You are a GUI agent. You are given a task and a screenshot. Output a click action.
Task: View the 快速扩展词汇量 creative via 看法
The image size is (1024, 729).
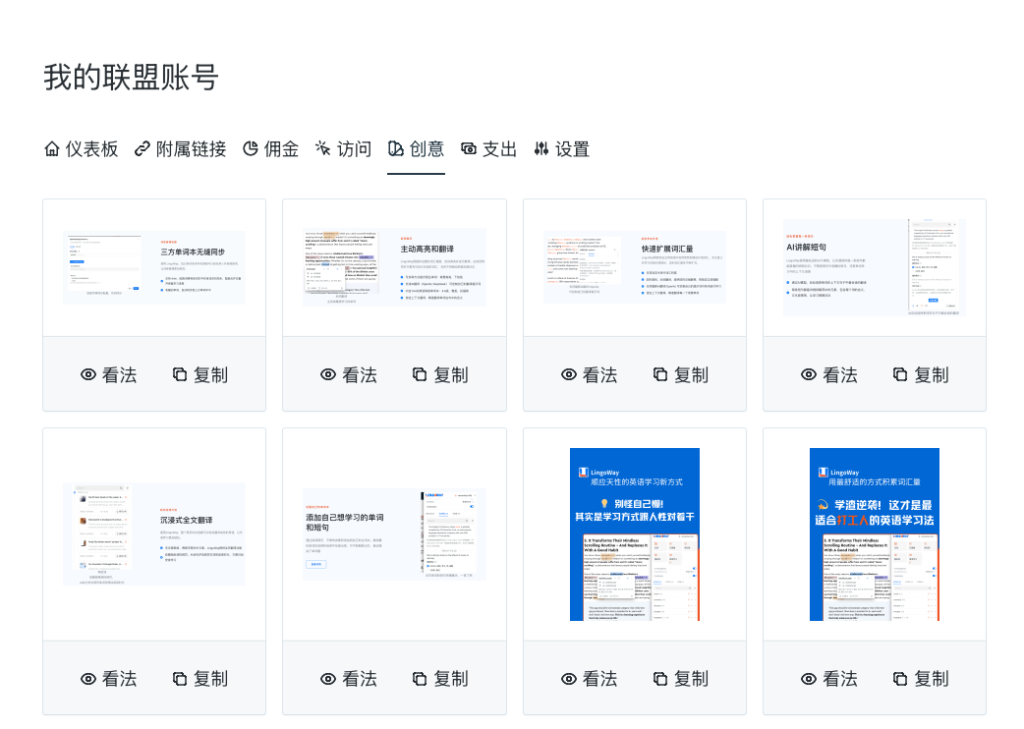pos(589,375)
